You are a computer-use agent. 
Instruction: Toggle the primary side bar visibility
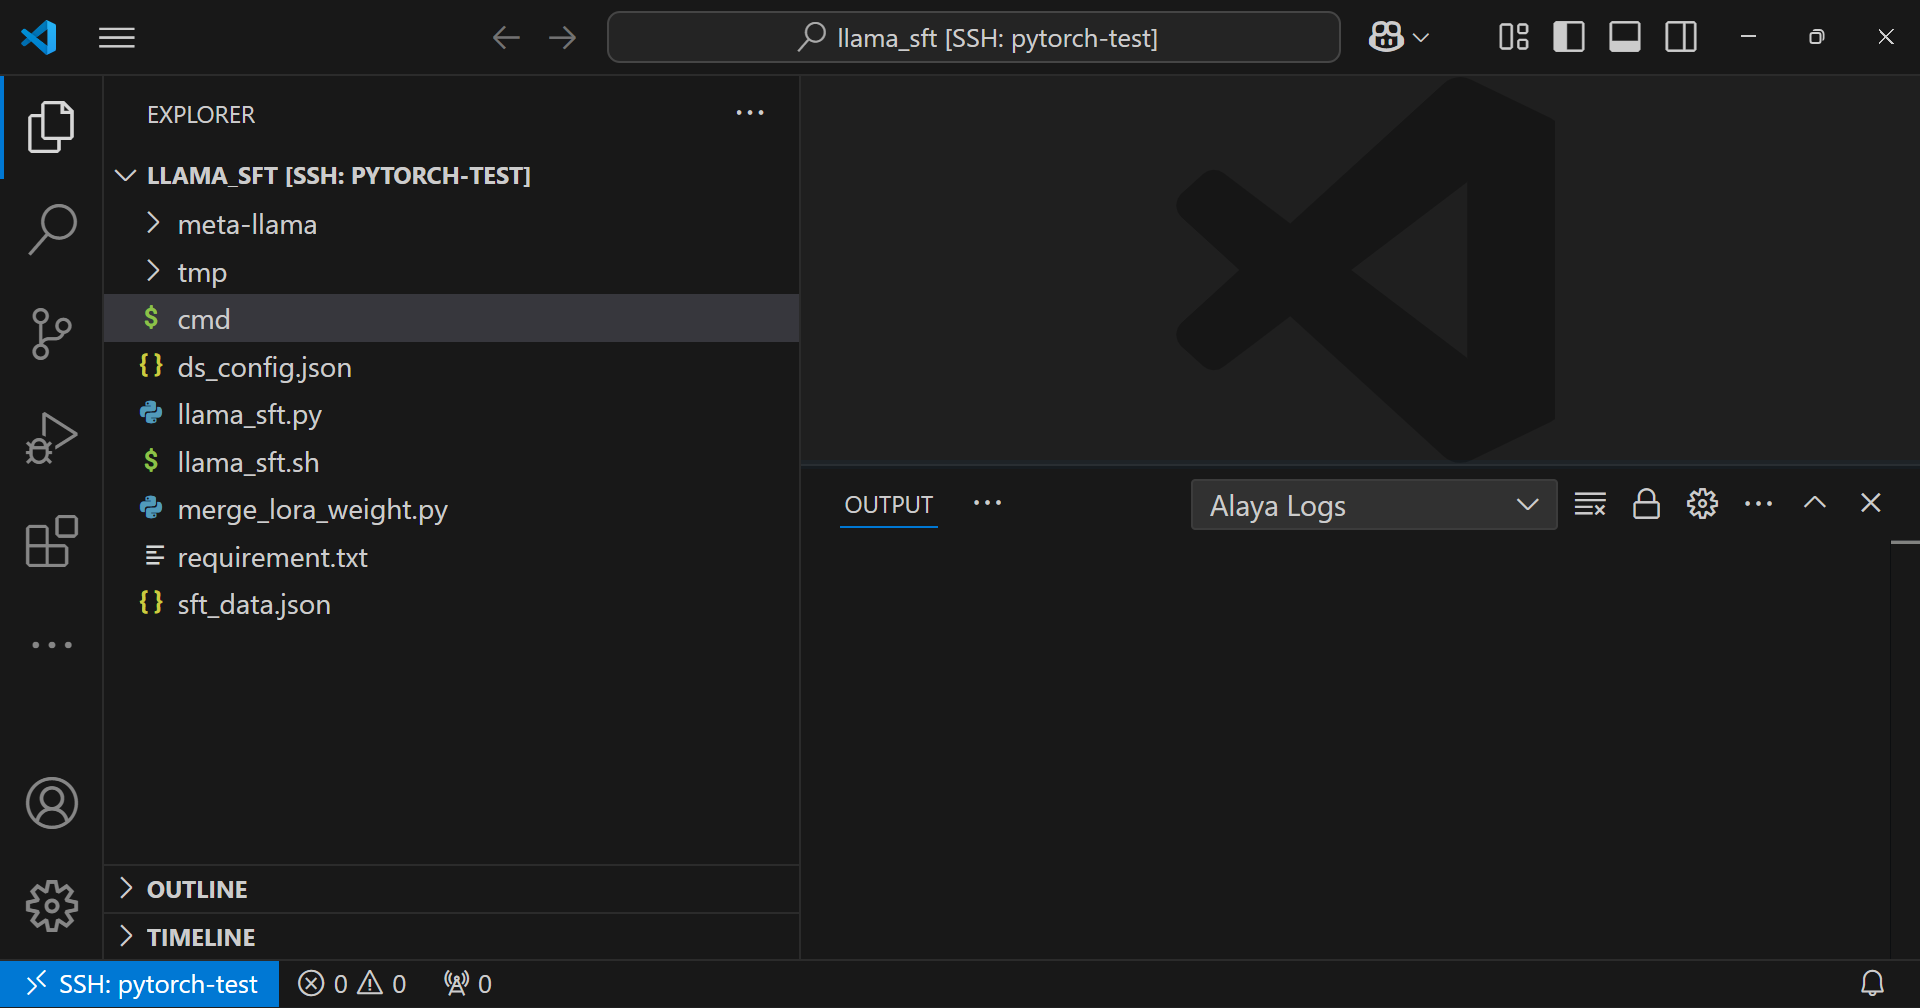pos(1568,38)
